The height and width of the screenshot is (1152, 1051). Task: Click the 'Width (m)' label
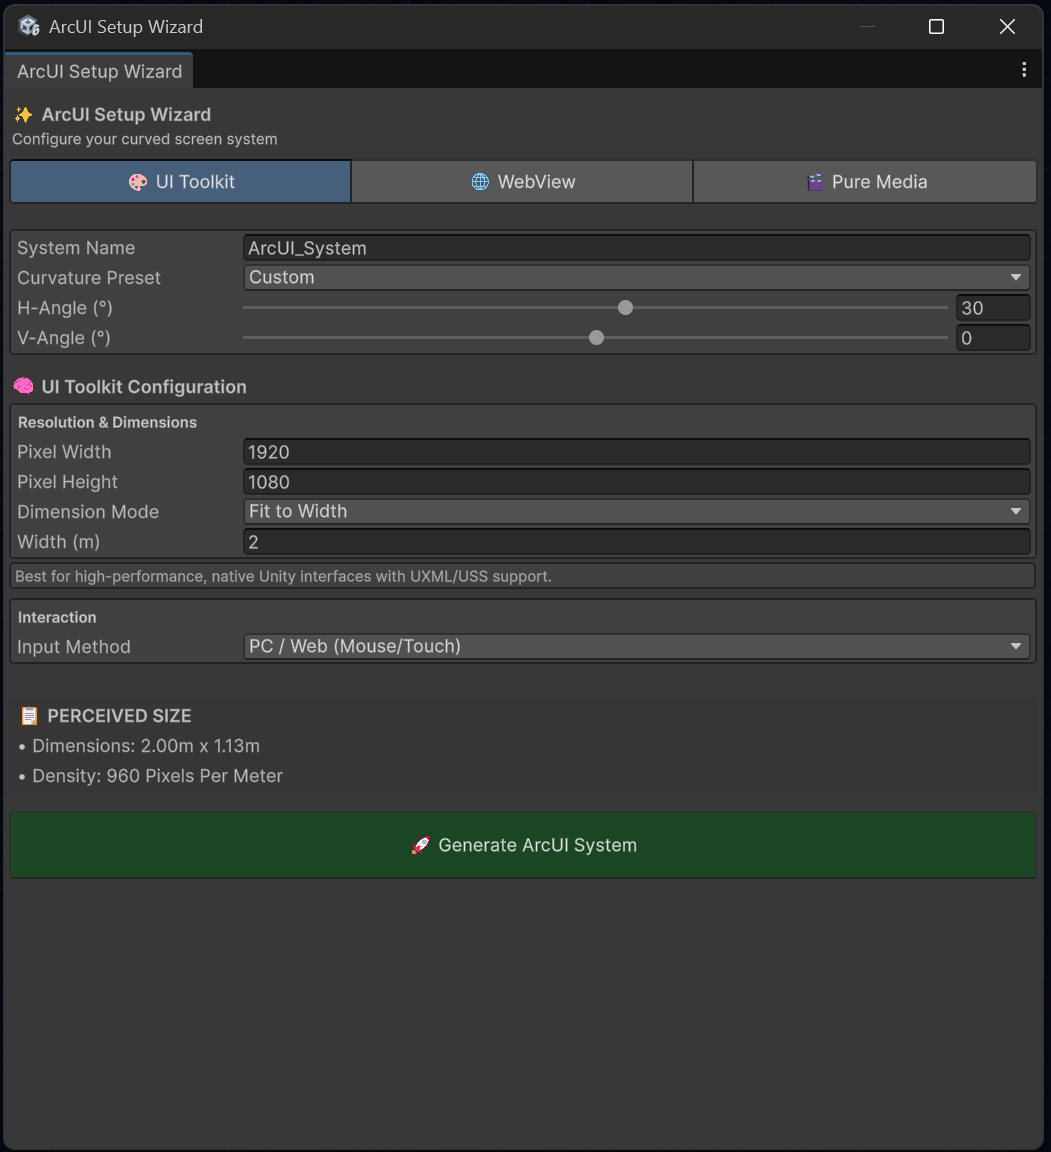point(59,542)
